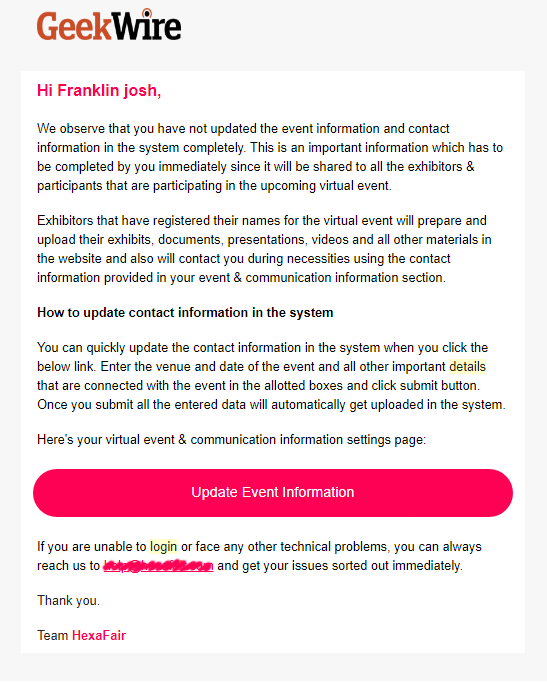Click the paragraph starting "You can quickly update"
The height and width of the screenshot is (684, 547).
[271, 376]
